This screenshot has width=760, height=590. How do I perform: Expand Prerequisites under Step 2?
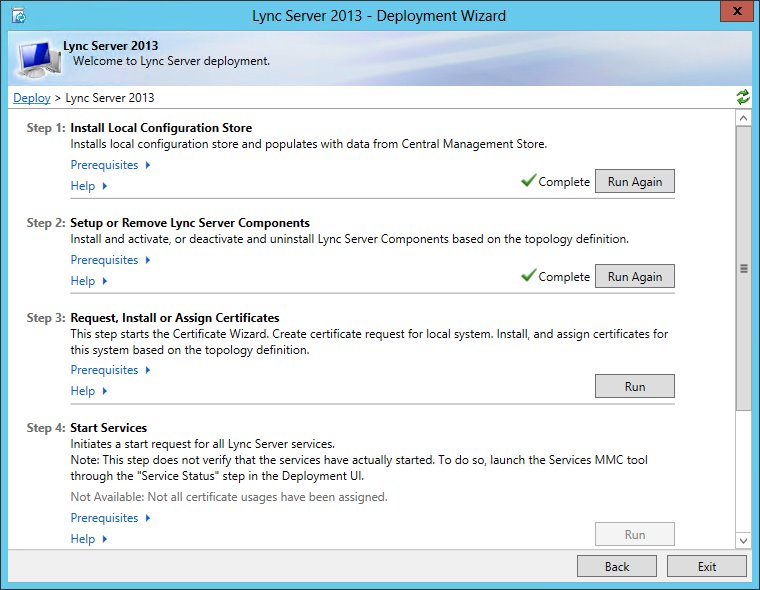[110, 260]
